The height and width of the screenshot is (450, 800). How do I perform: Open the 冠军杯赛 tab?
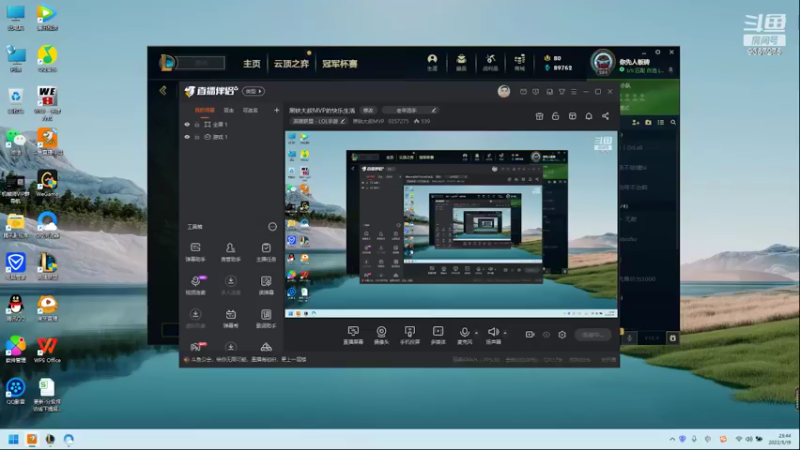(340, 64)
